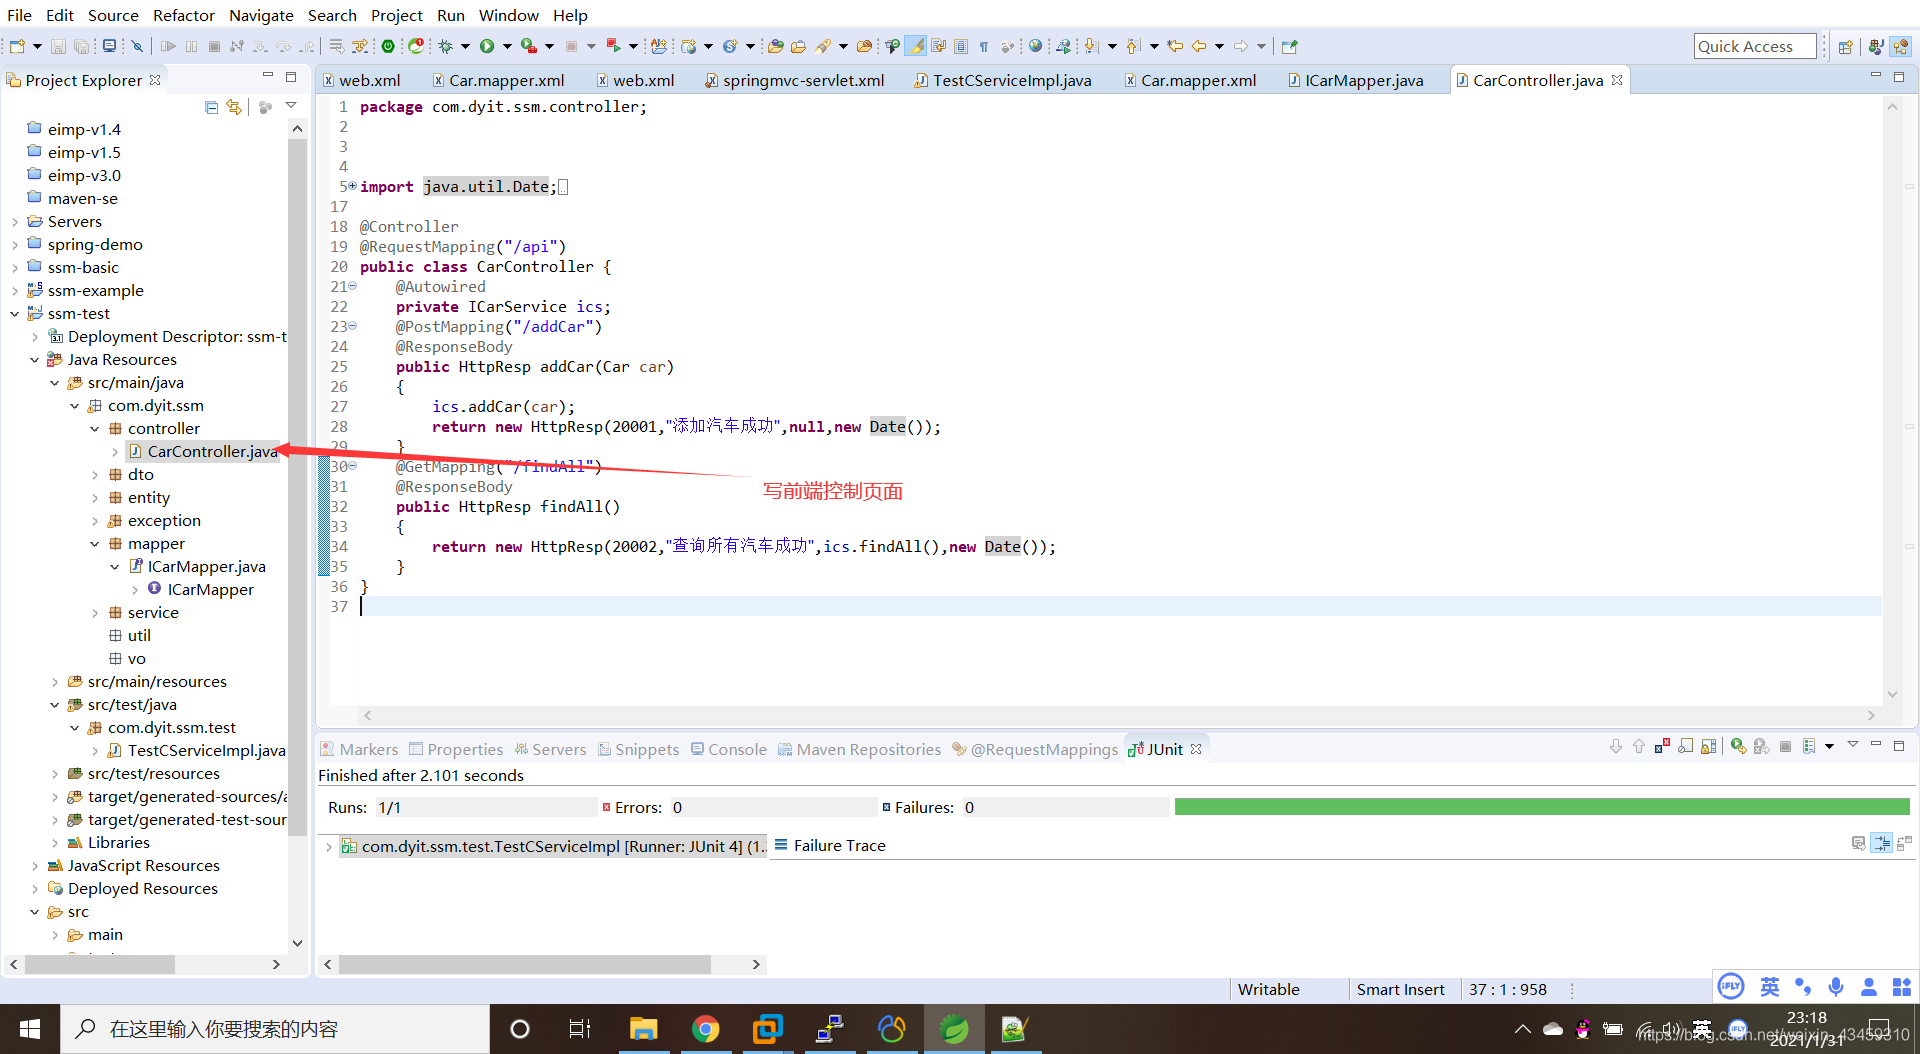Switch to ICarMapper.java editor tab

1354,81
